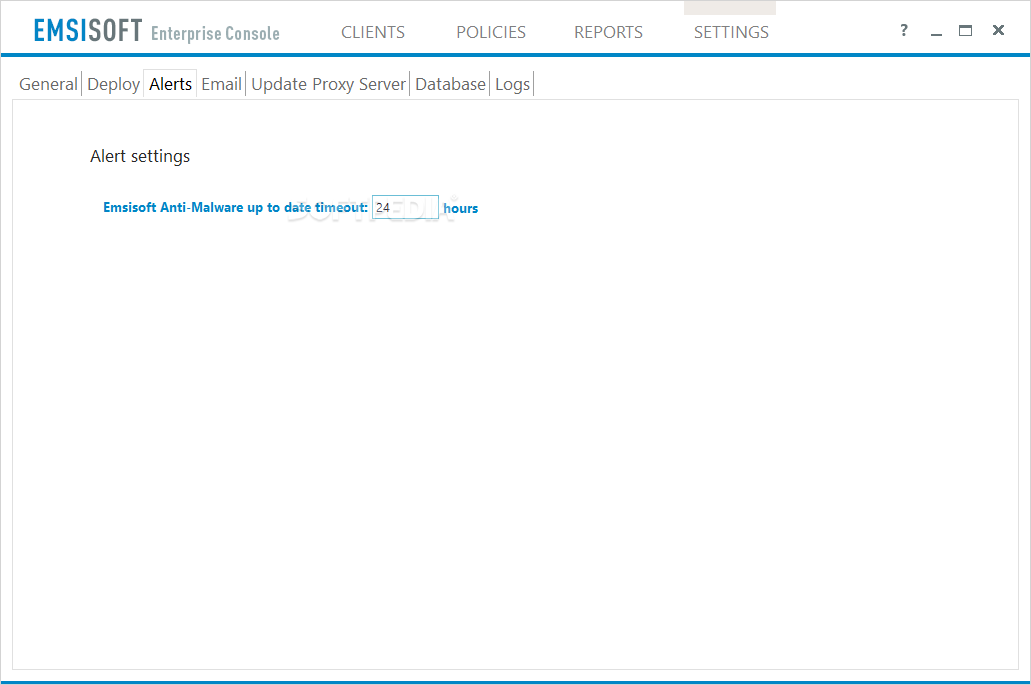This screenshot has width=1031, height=685.
Task: Switch to the Database tab
Action: pyautogui.click(x=450, y=84)
